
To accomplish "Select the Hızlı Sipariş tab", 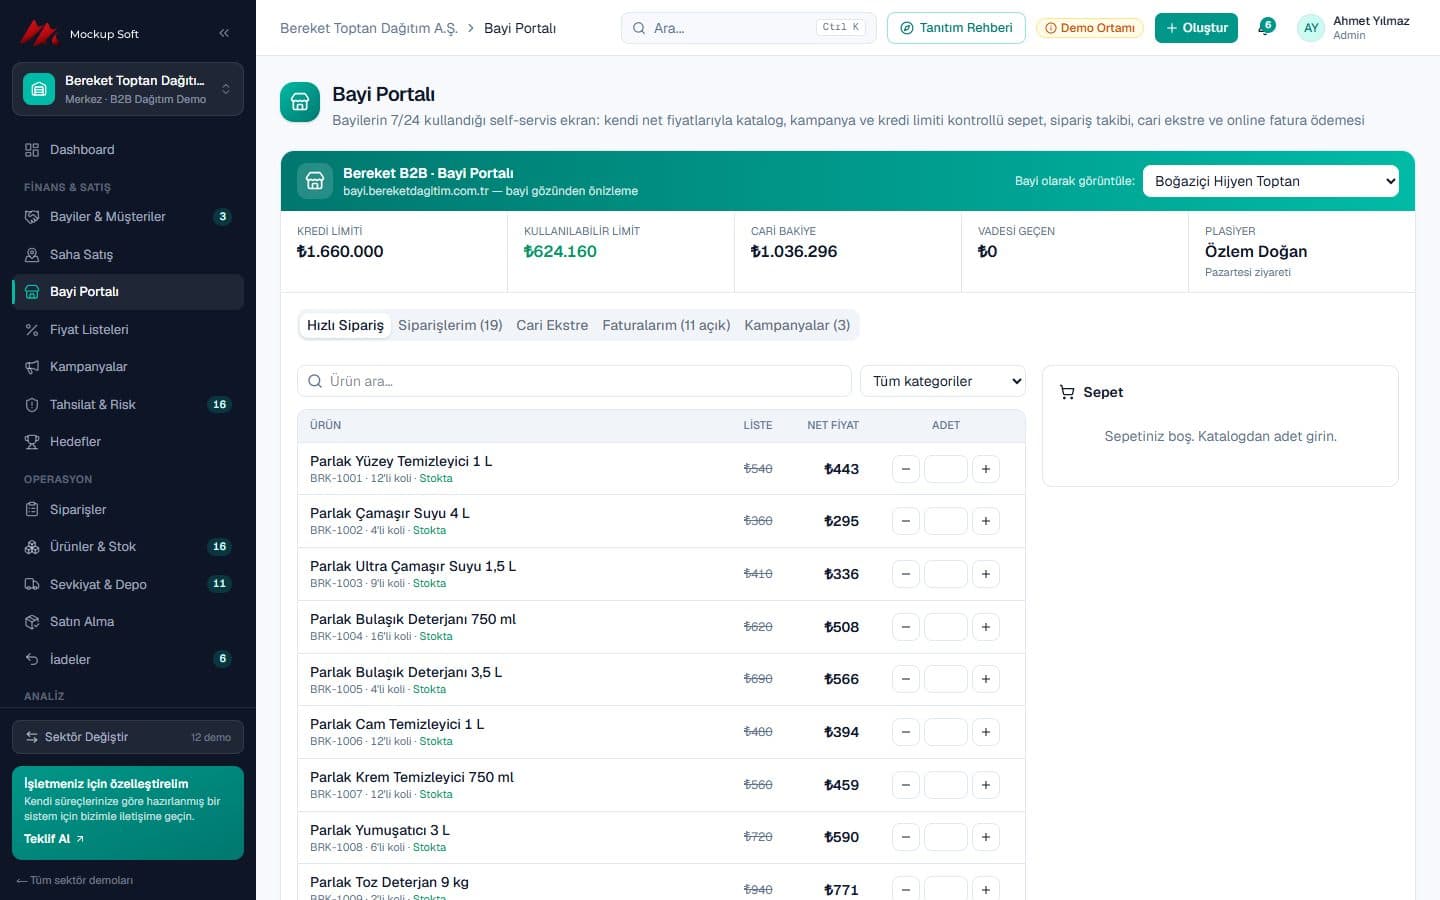I will (345, 325).
